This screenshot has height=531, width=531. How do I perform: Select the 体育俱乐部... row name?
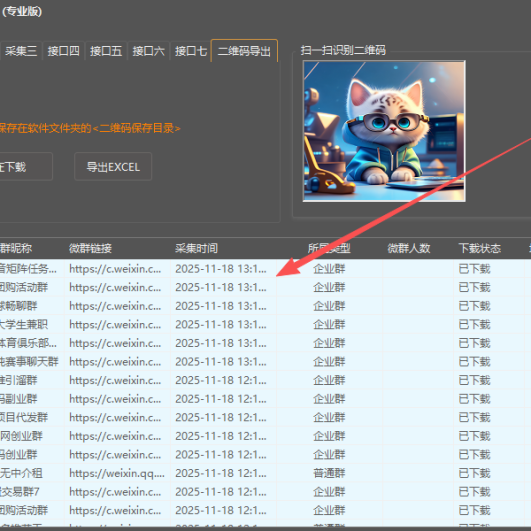tap(28, 343)
